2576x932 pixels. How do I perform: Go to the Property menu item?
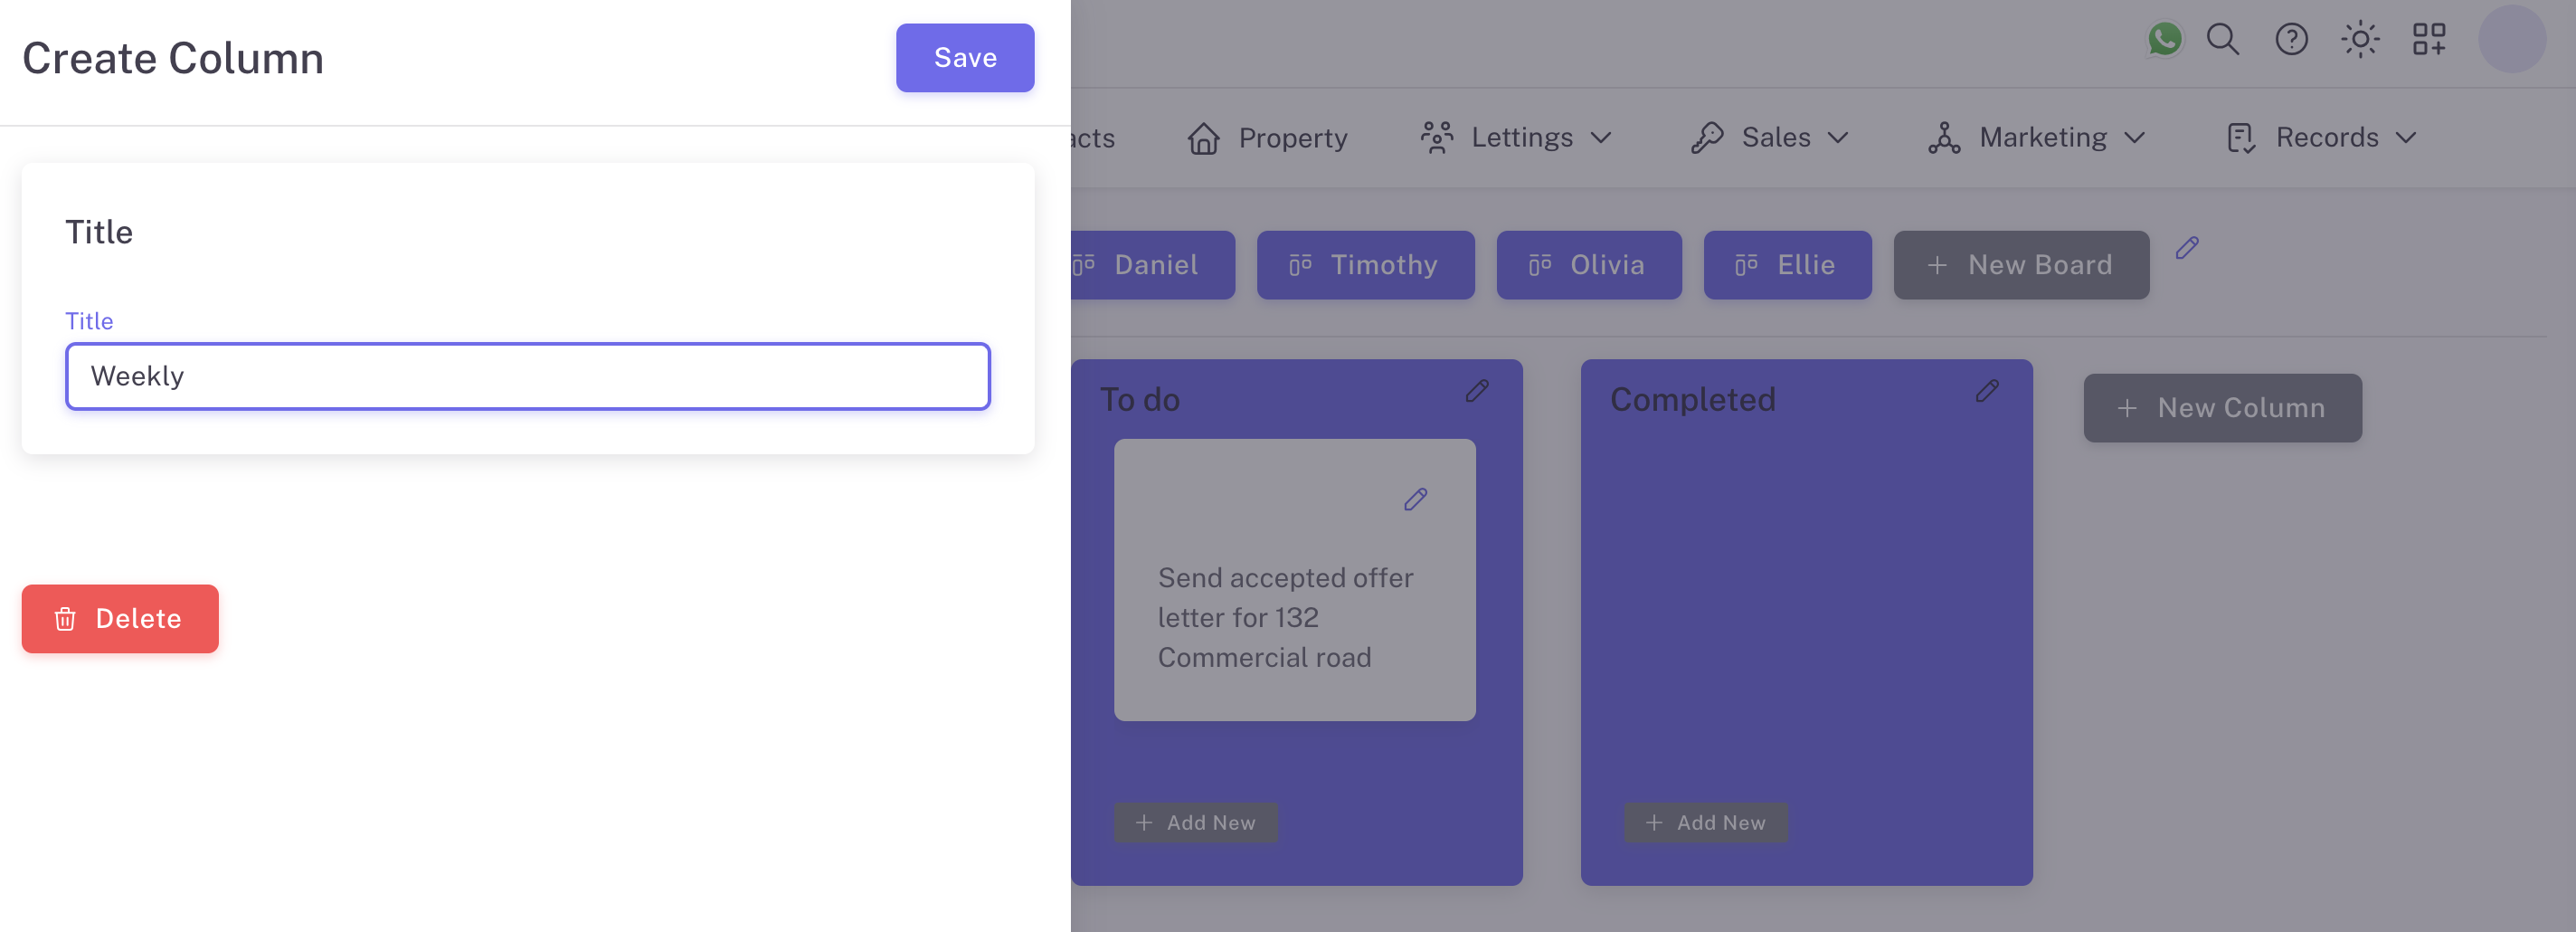coord(1268,138)
